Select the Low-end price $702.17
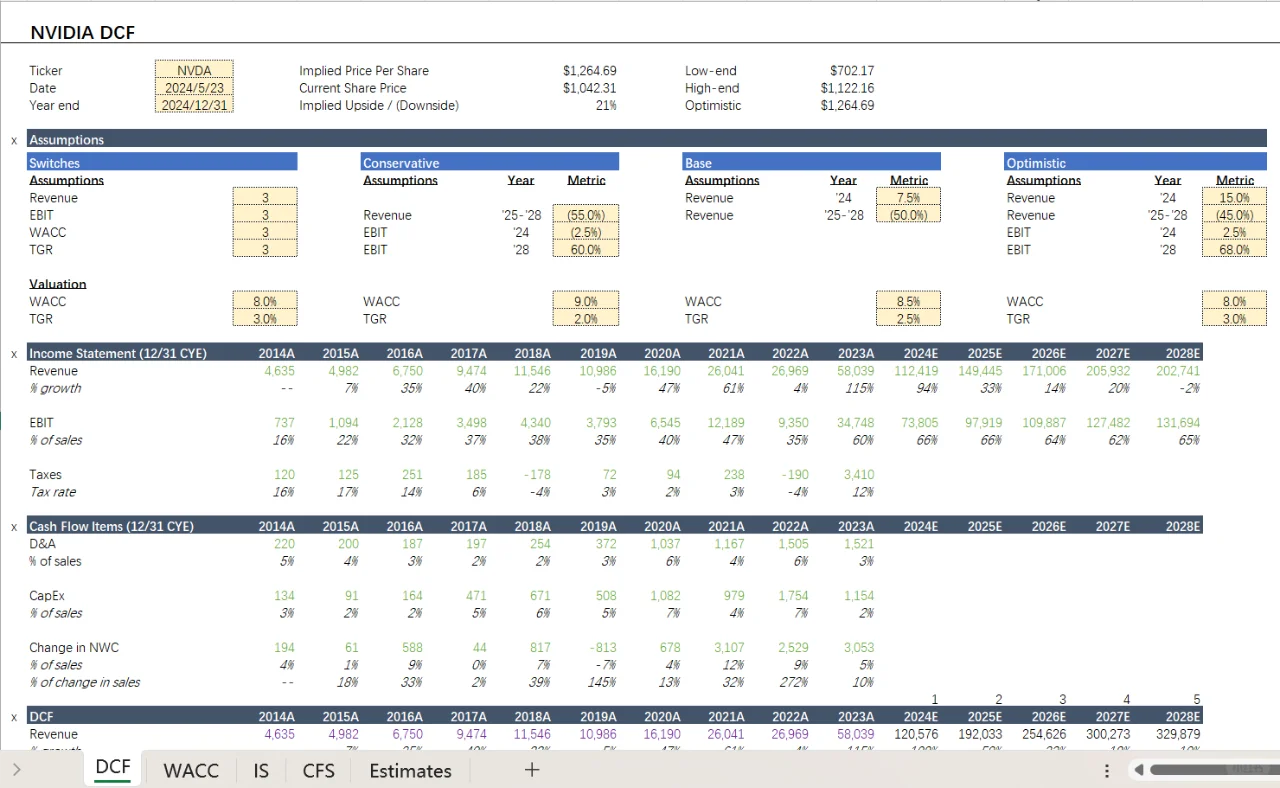 (852, 70)
